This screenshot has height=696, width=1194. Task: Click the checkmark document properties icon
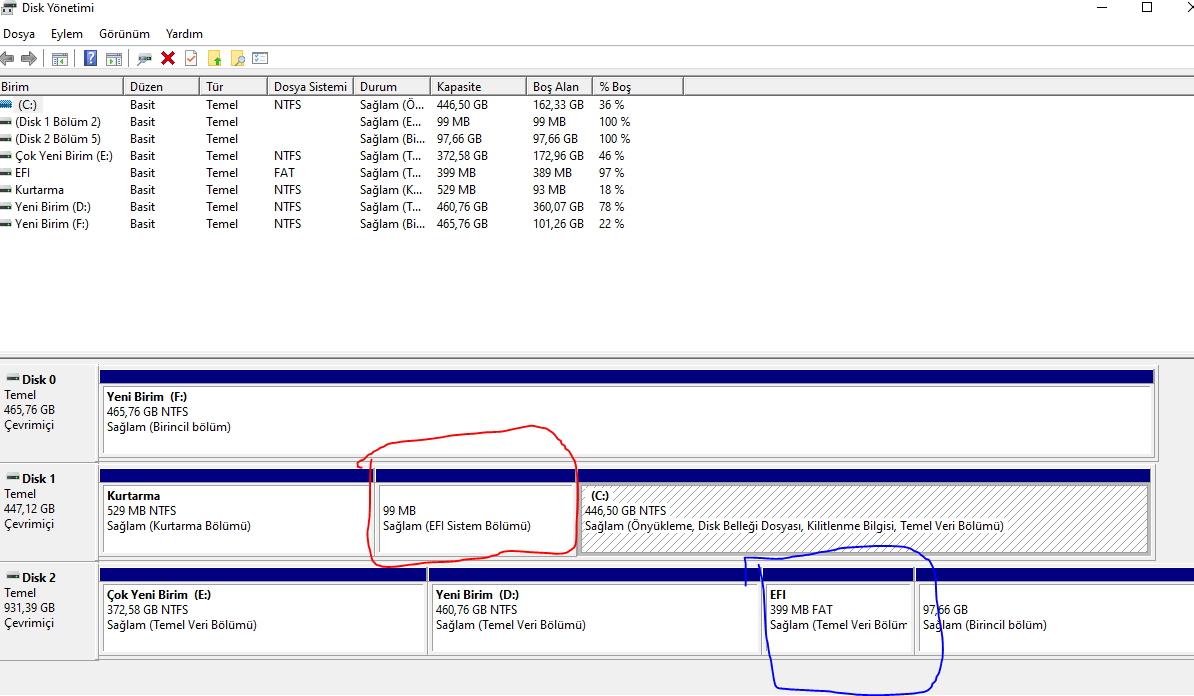click(x=191, y=59)
